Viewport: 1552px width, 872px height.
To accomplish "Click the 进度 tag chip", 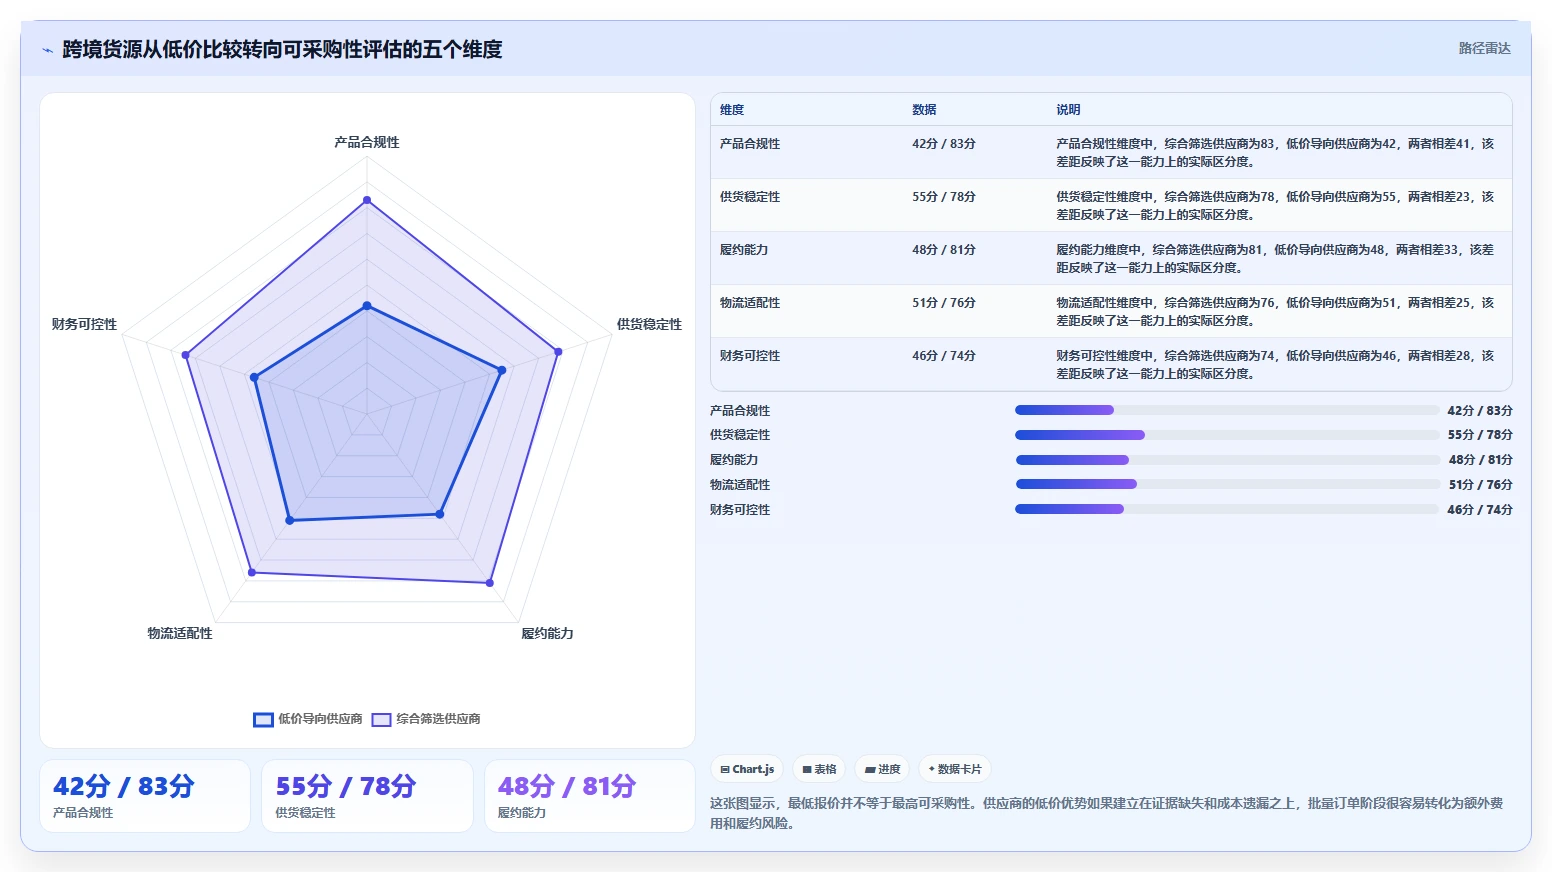I will tap(882, 769).
